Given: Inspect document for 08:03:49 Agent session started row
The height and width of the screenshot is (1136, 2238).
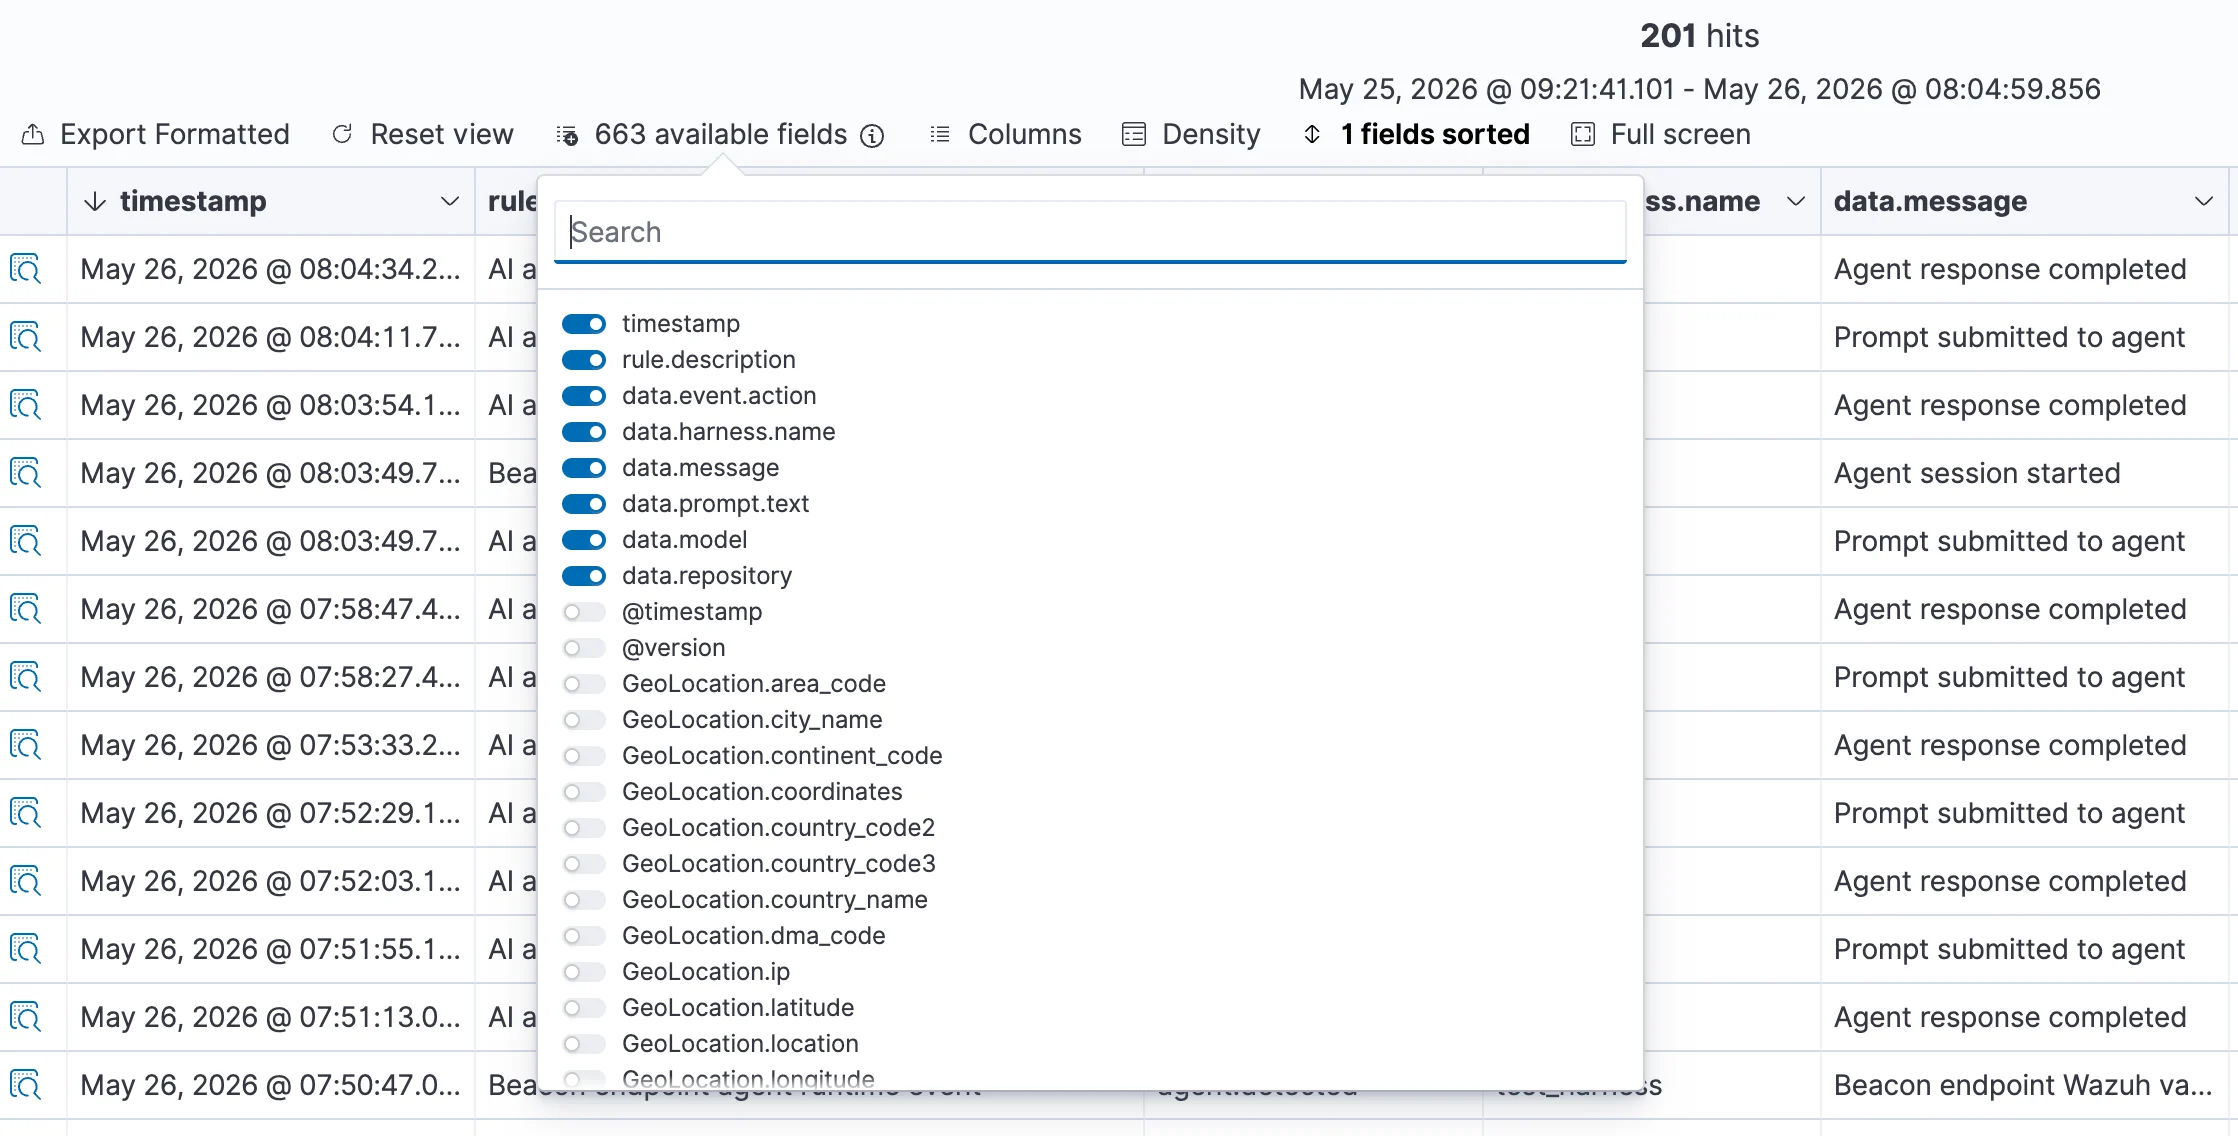Looking at the screenshot, I should pyautogui.click(x=25, y=473).
